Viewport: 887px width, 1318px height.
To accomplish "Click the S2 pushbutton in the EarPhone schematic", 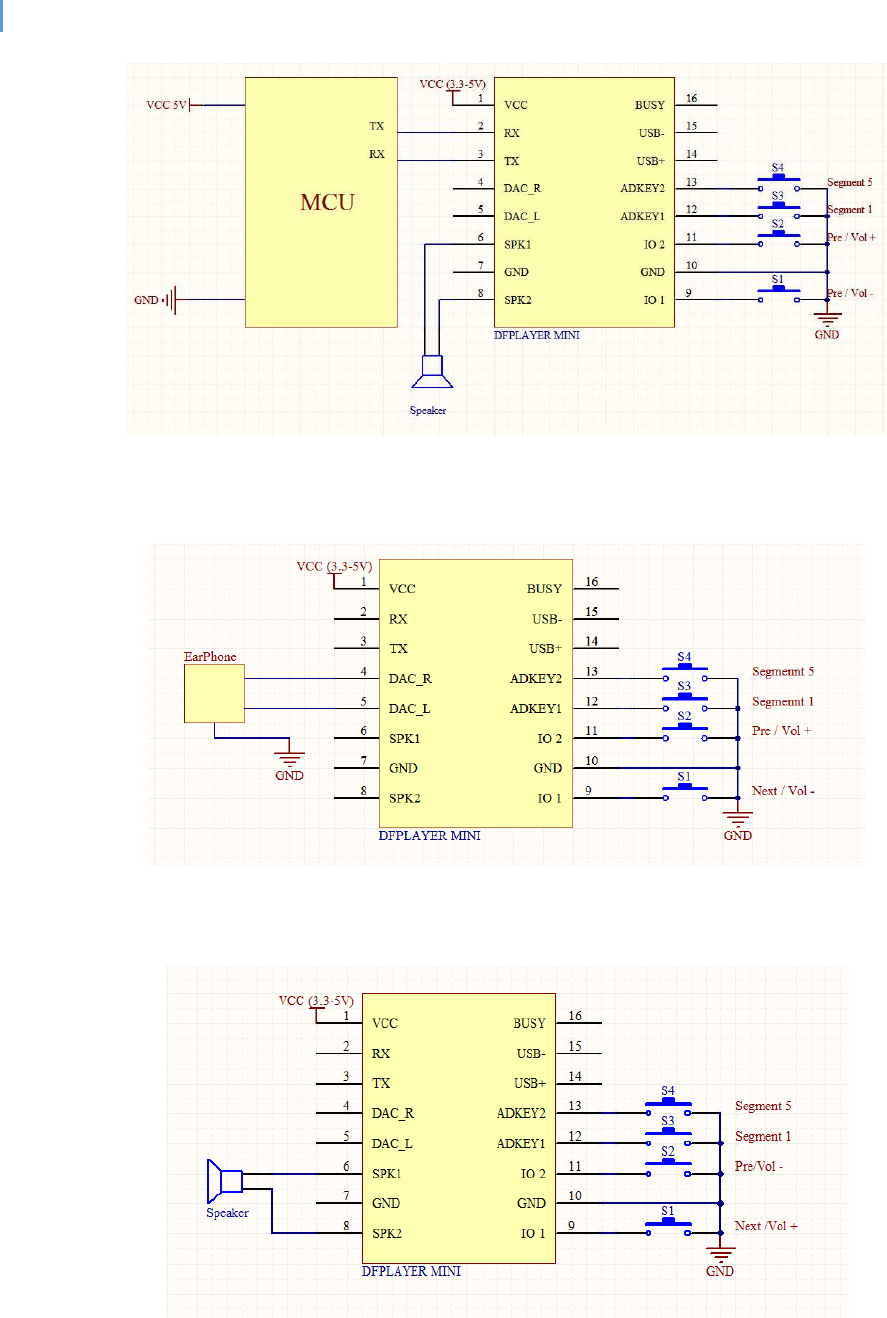I will click(685, 733).
